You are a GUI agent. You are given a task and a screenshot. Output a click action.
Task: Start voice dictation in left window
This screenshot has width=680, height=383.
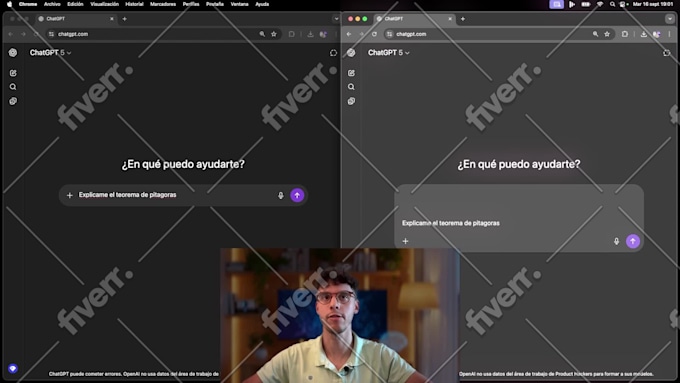[x=281, y=195]
